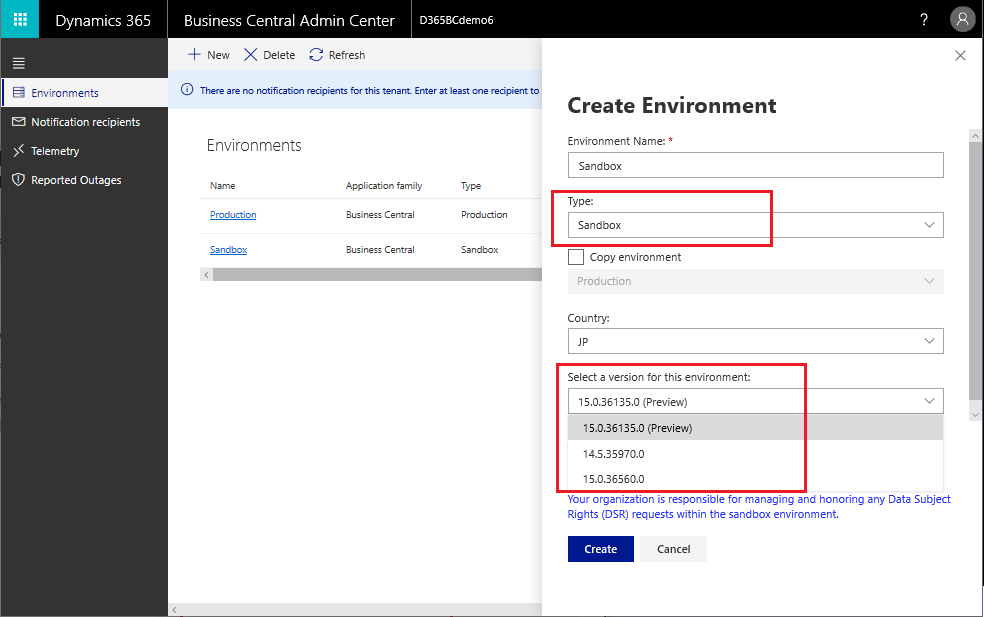Click Business Central Admin Center title

tap(289, 20)
